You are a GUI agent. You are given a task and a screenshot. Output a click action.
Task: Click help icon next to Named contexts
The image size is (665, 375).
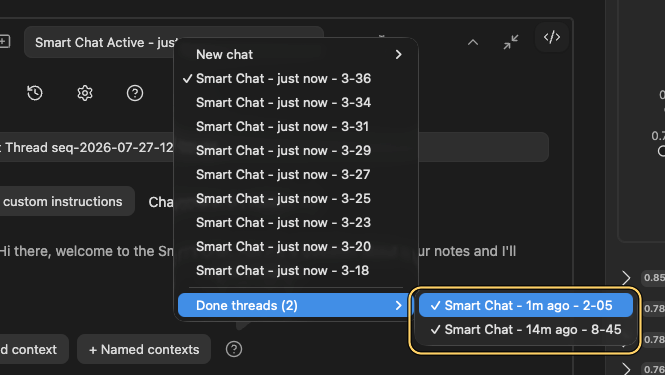(x=234, y=349)
